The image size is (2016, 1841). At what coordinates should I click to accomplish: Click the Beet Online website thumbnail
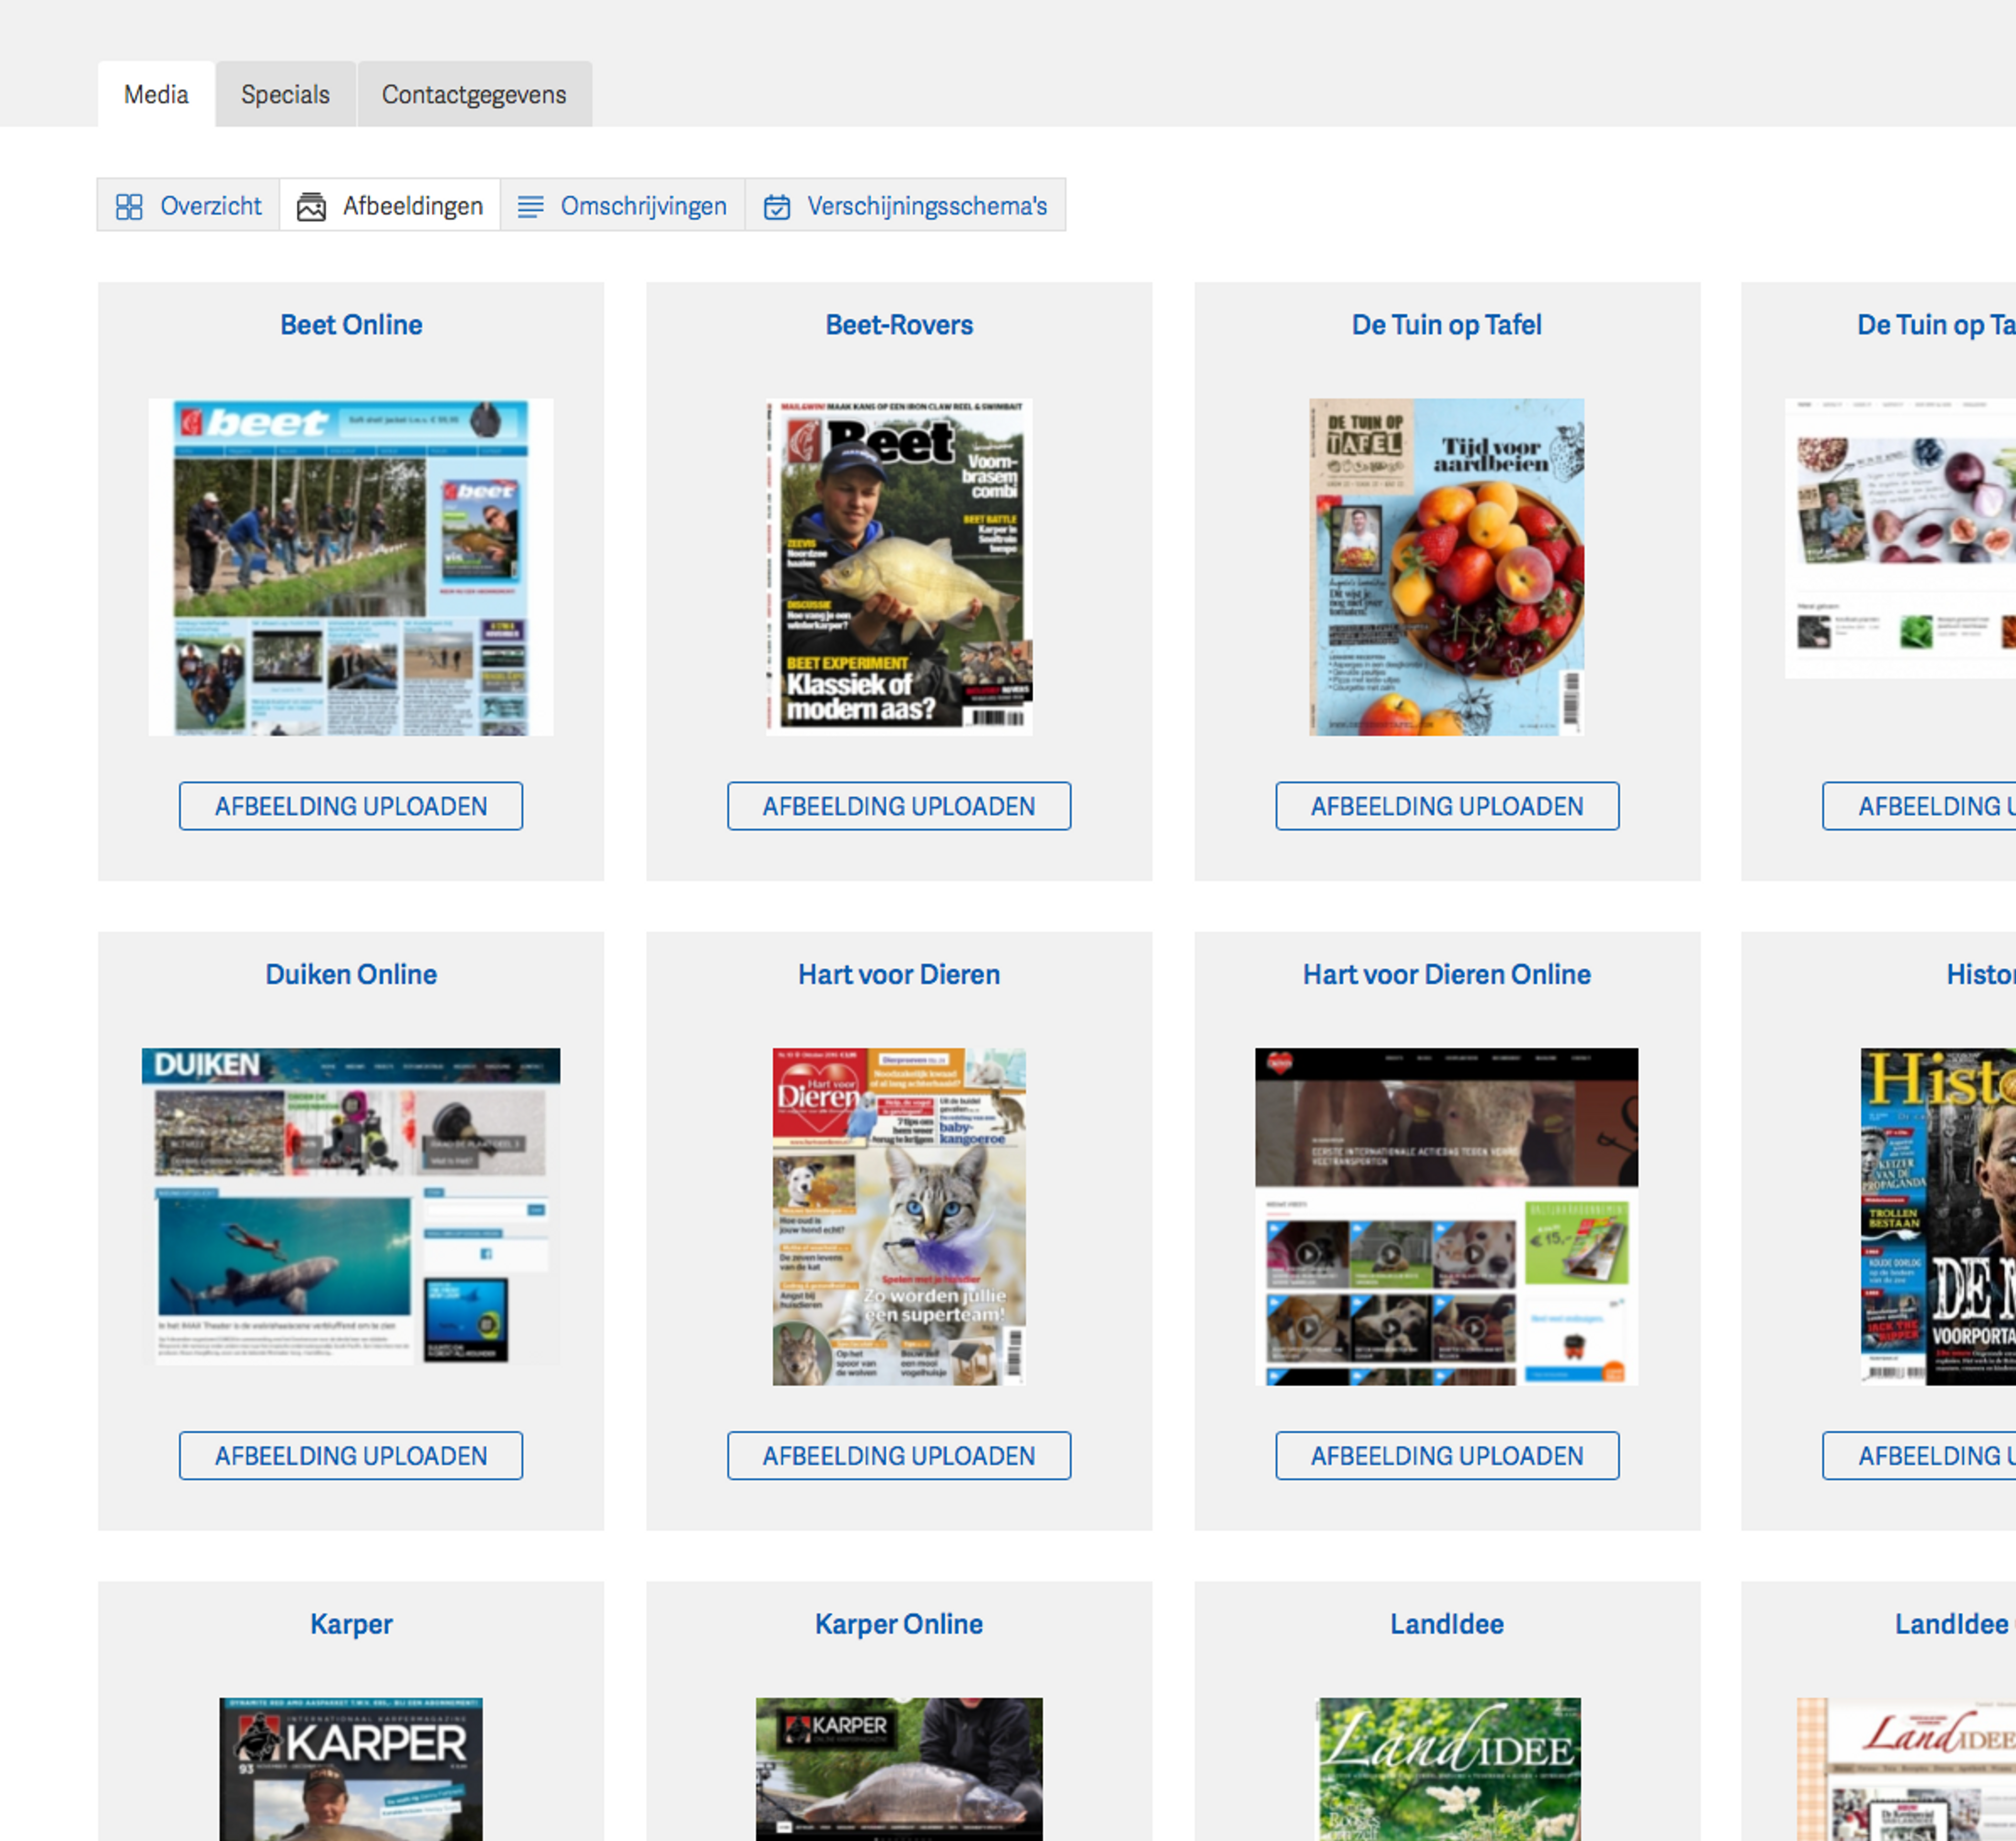click(351, 567)
